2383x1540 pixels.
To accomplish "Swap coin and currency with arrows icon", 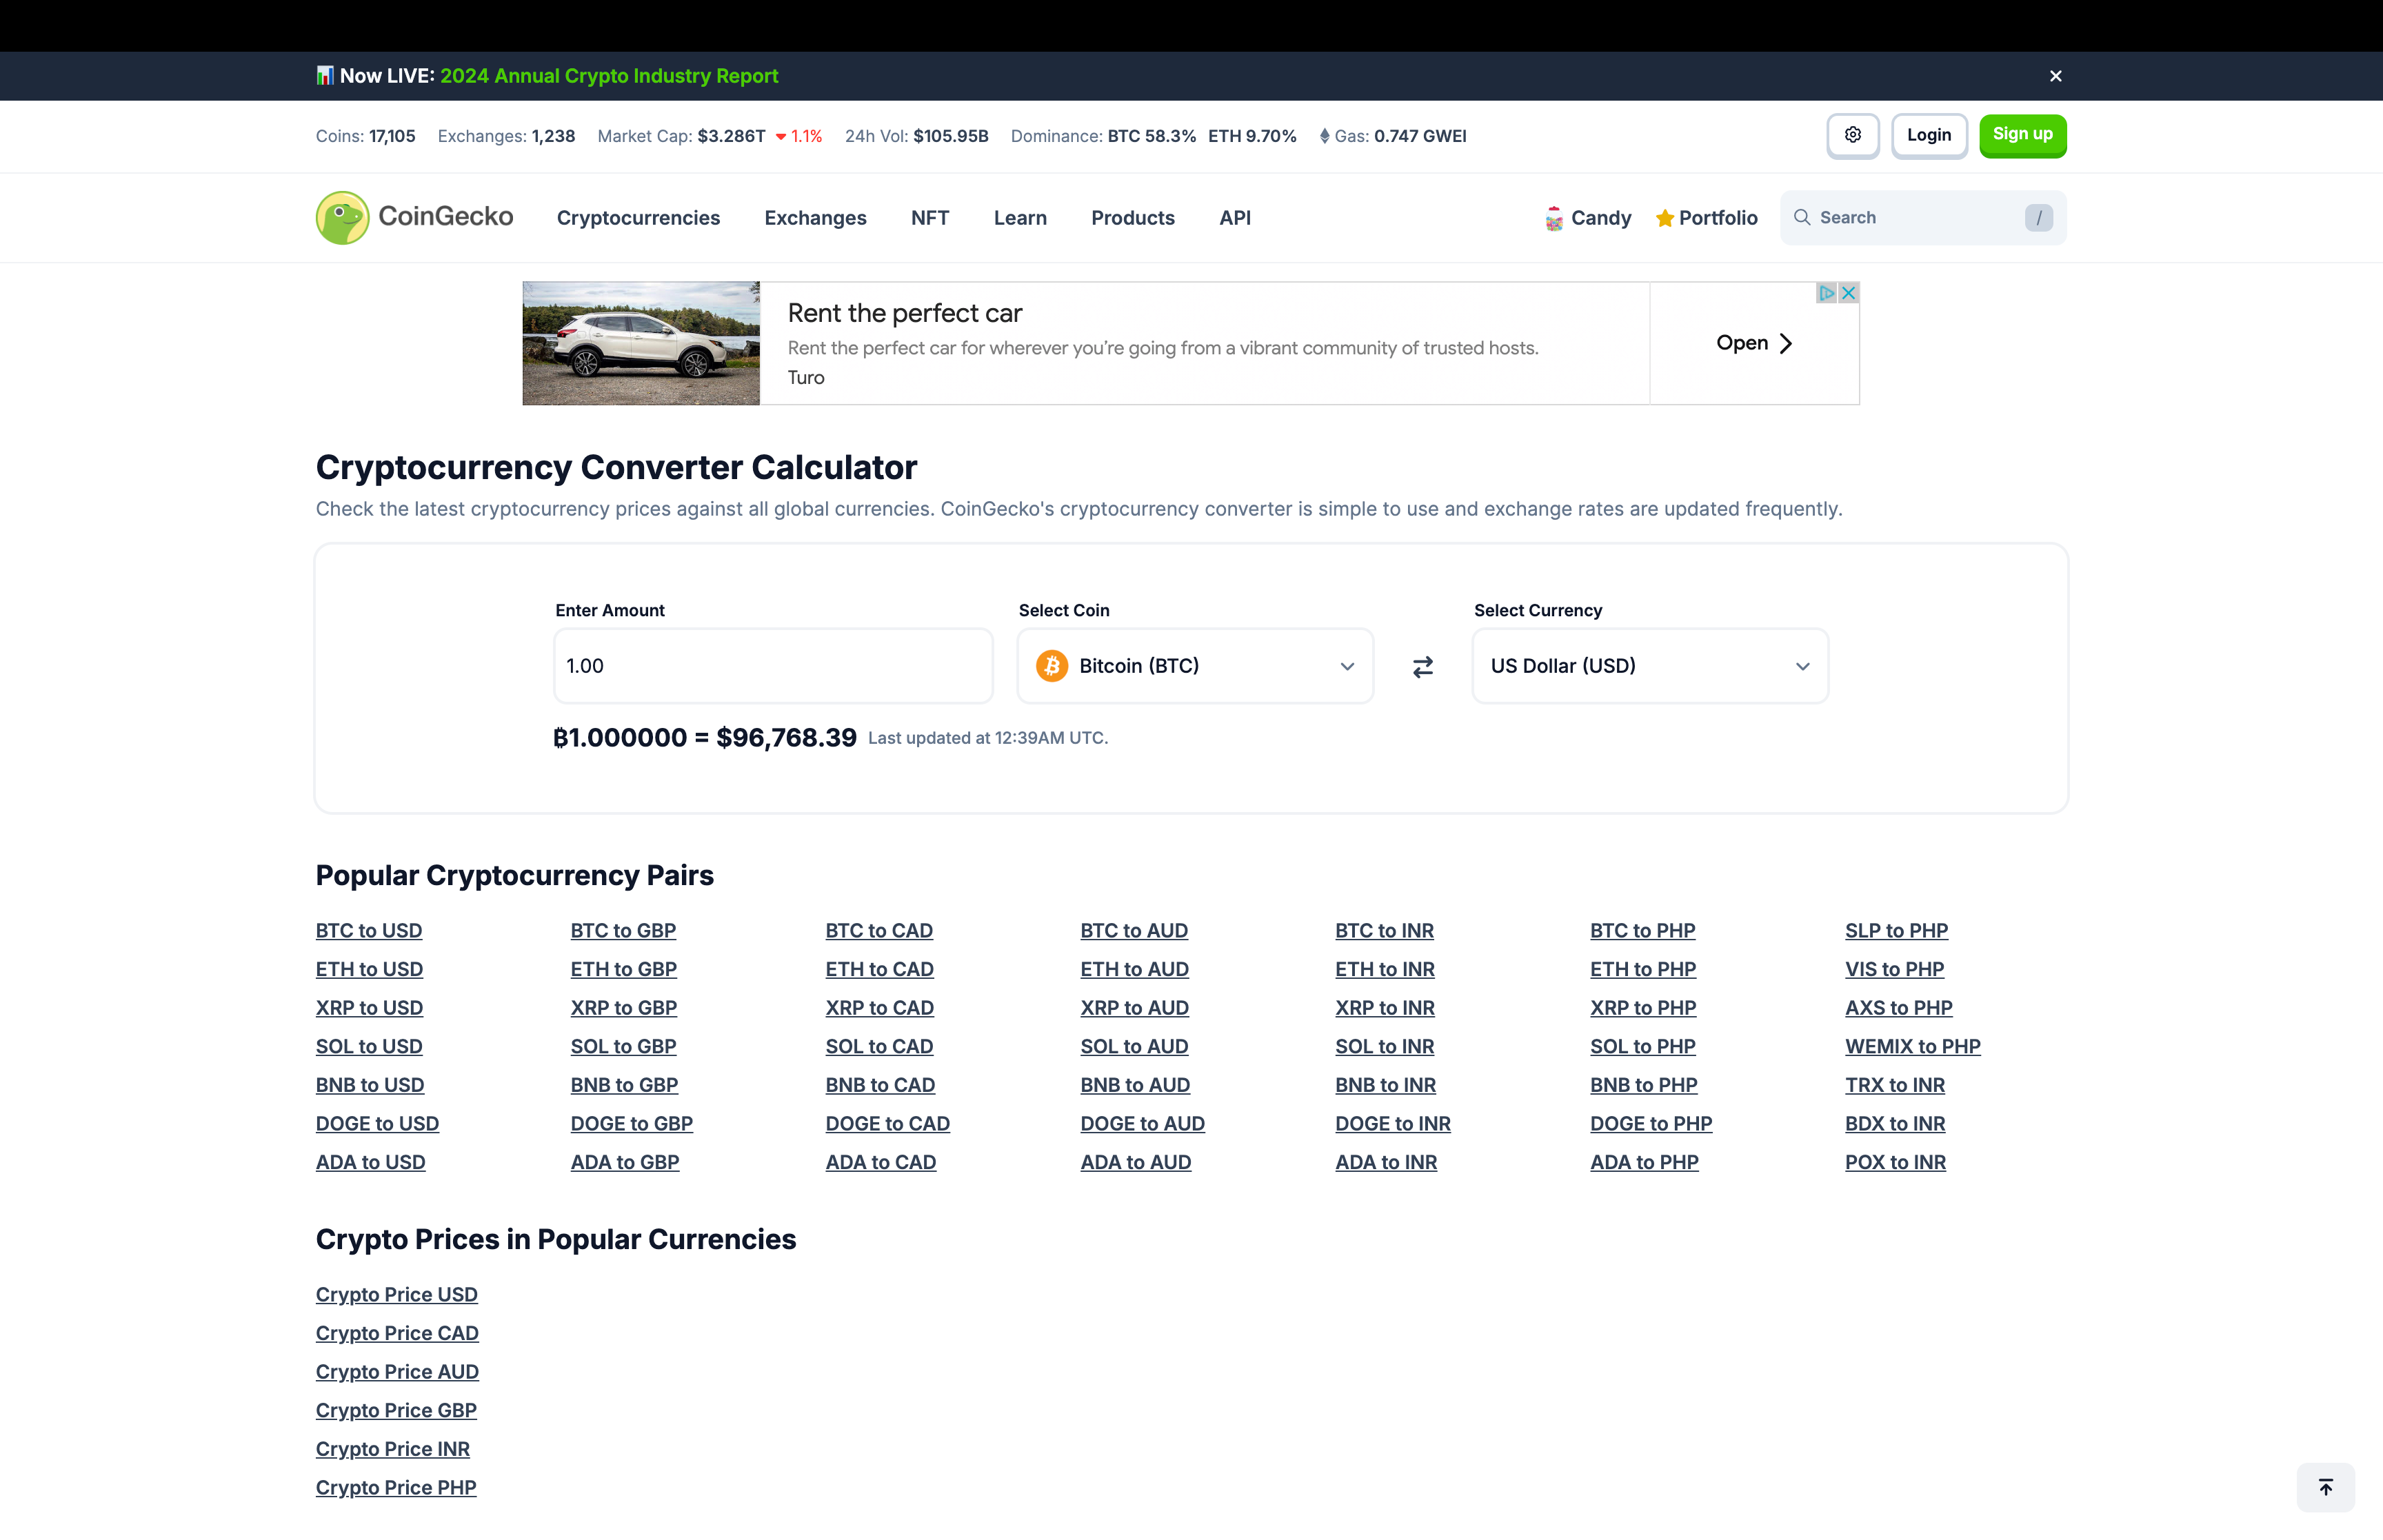I will click(1423, 667).
